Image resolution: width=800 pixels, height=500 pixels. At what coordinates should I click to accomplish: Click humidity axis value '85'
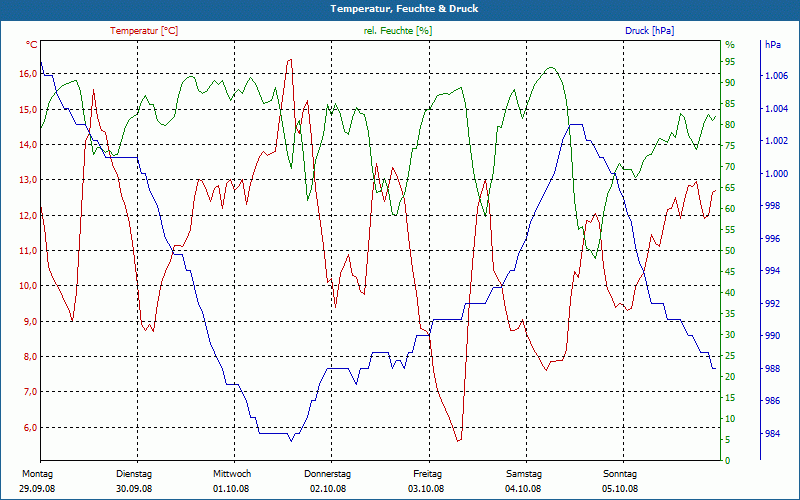pos(731,104)
